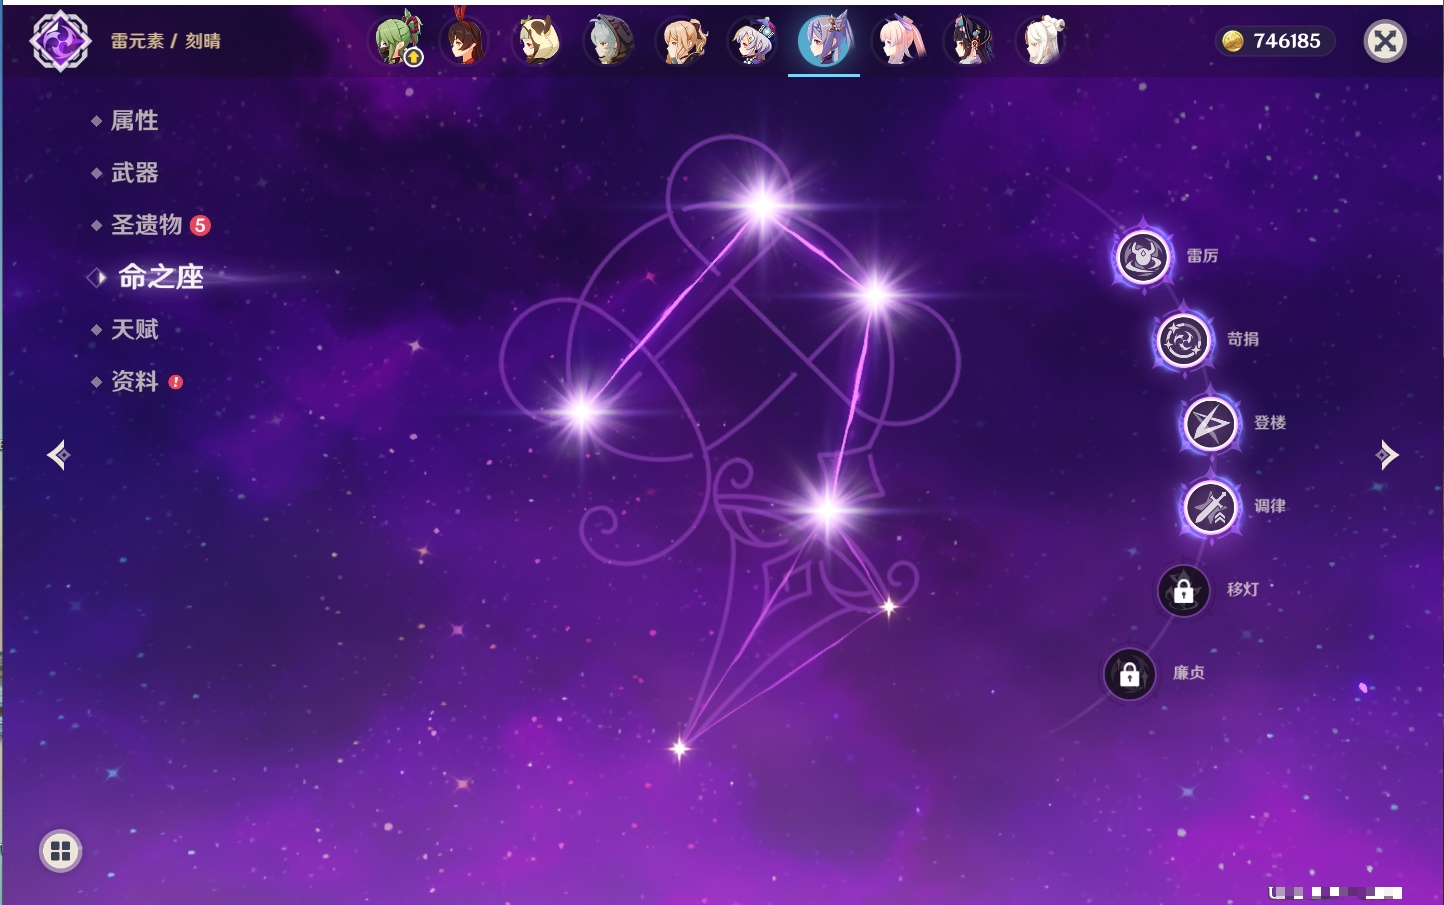Click the red 5 badge on 圣遗物
This screenshot has width=1444, height=905.
pyautogui.click(x=200, y=225)
